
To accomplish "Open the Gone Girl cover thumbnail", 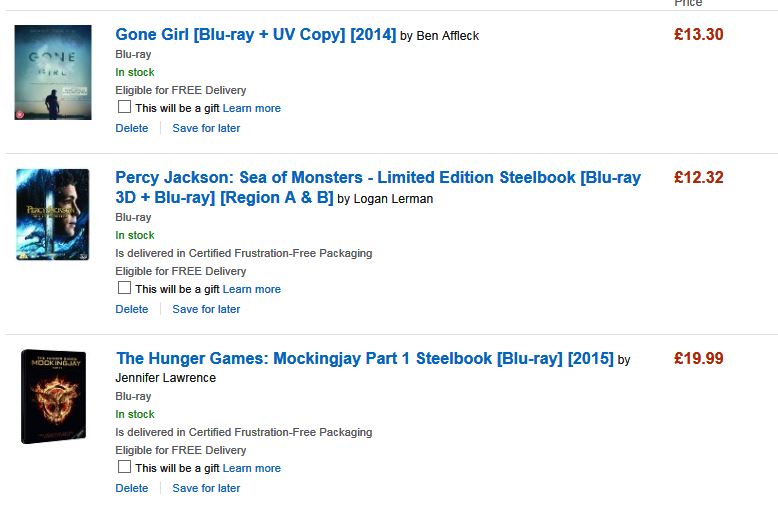I will (x=53, y=73).
